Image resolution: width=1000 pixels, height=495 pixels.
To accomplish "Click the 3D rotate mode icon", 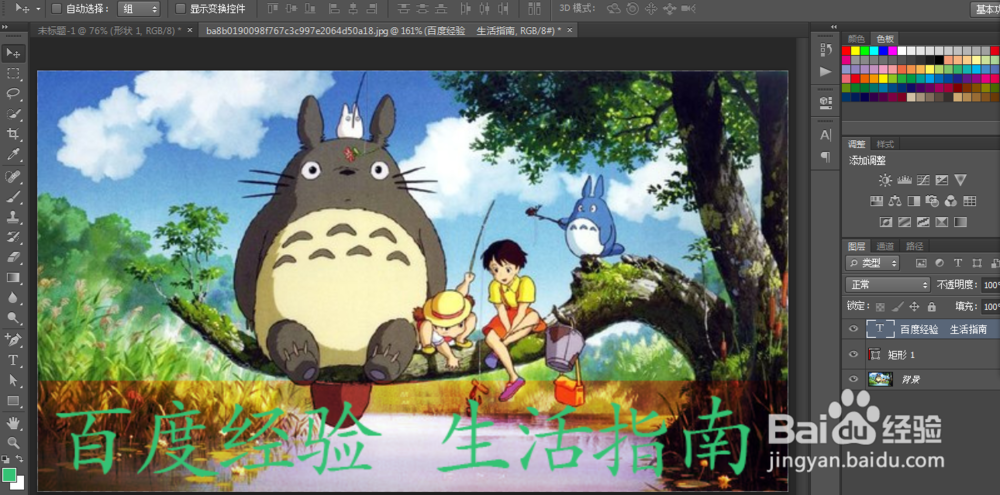I will point(613,9).
